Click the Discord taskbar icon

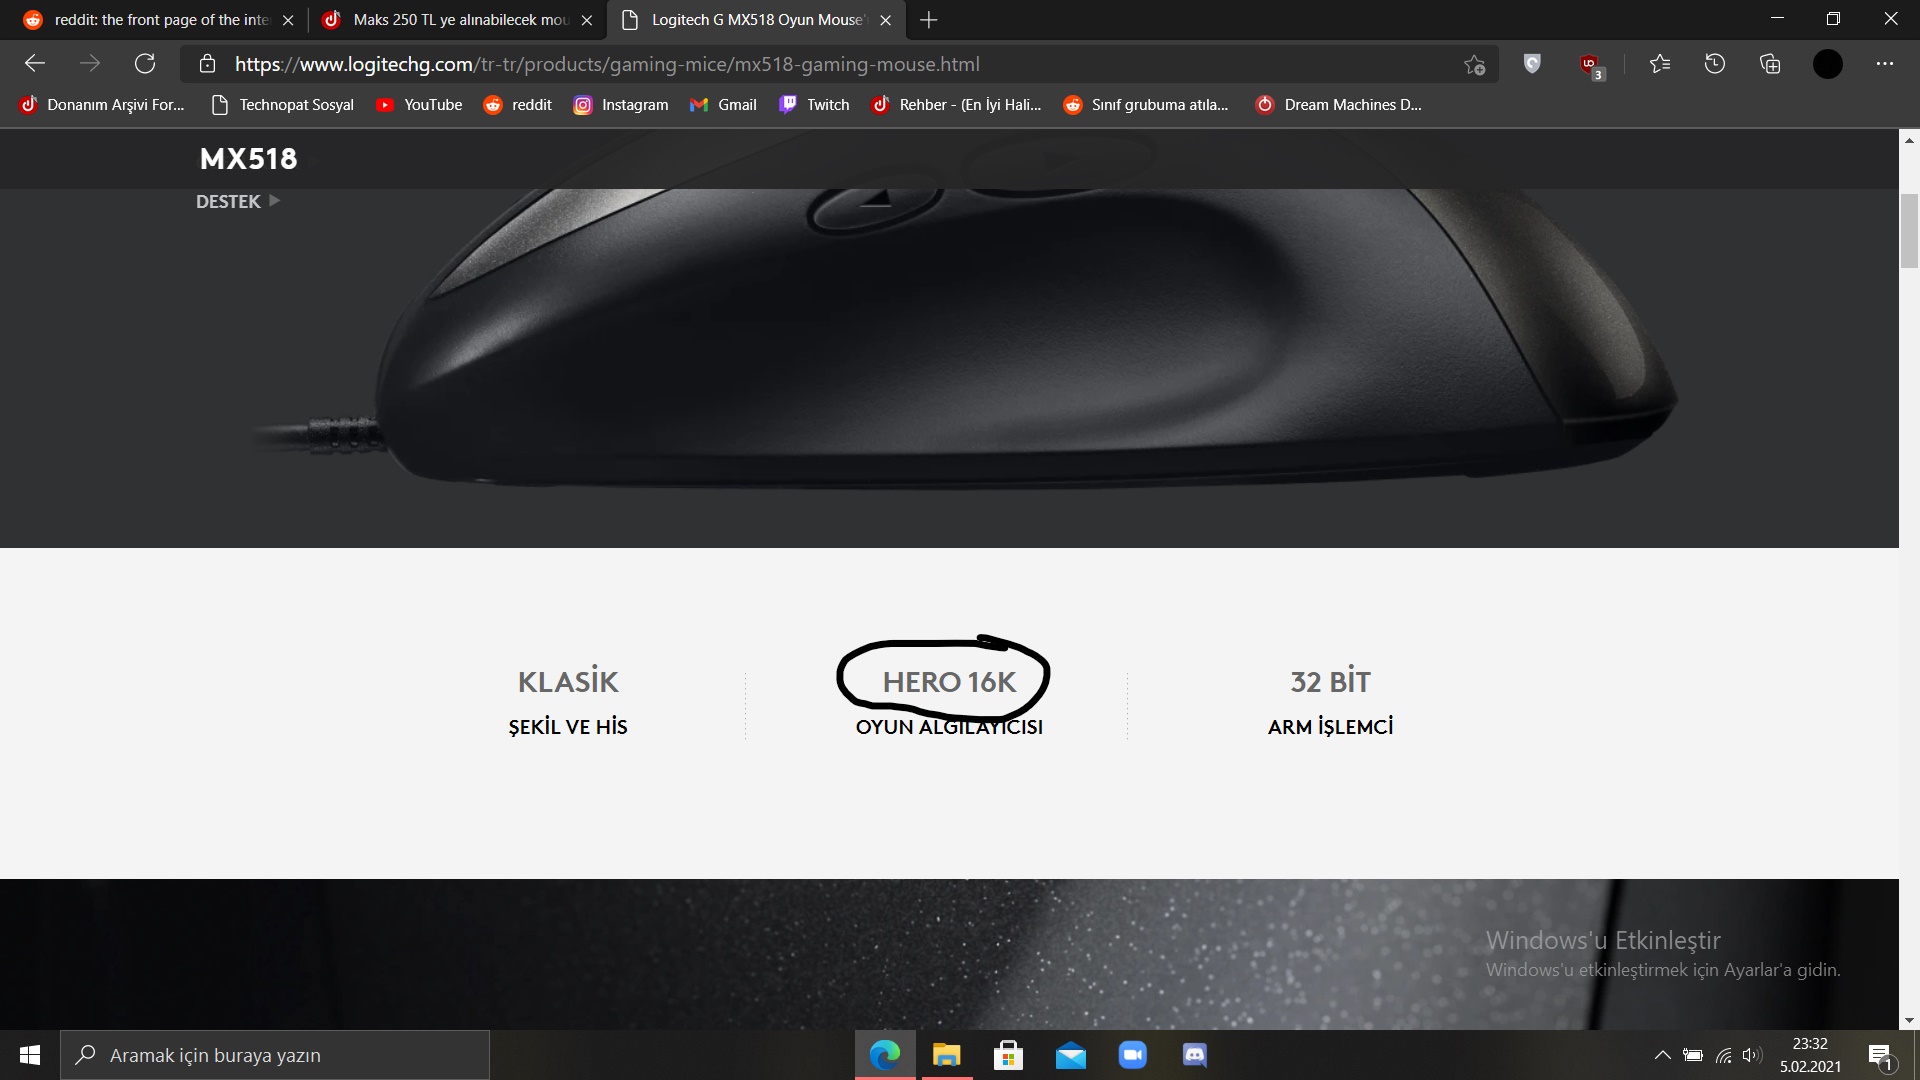(1195, 1054)
